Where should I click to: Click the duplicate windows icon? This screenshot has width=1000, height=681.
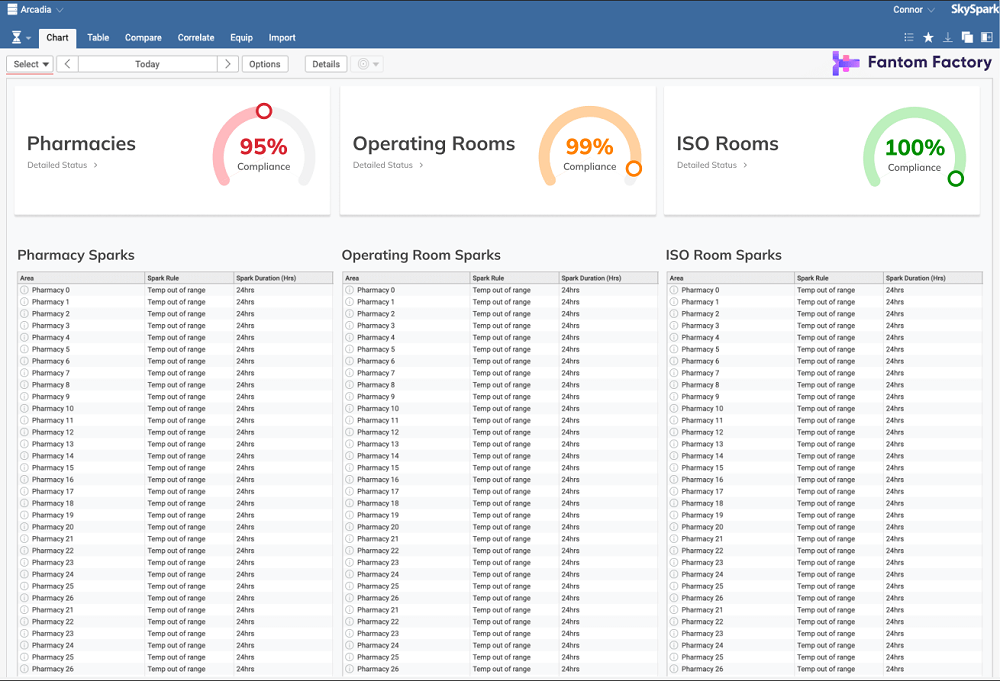pyautogui.click(x=967, y=38)
